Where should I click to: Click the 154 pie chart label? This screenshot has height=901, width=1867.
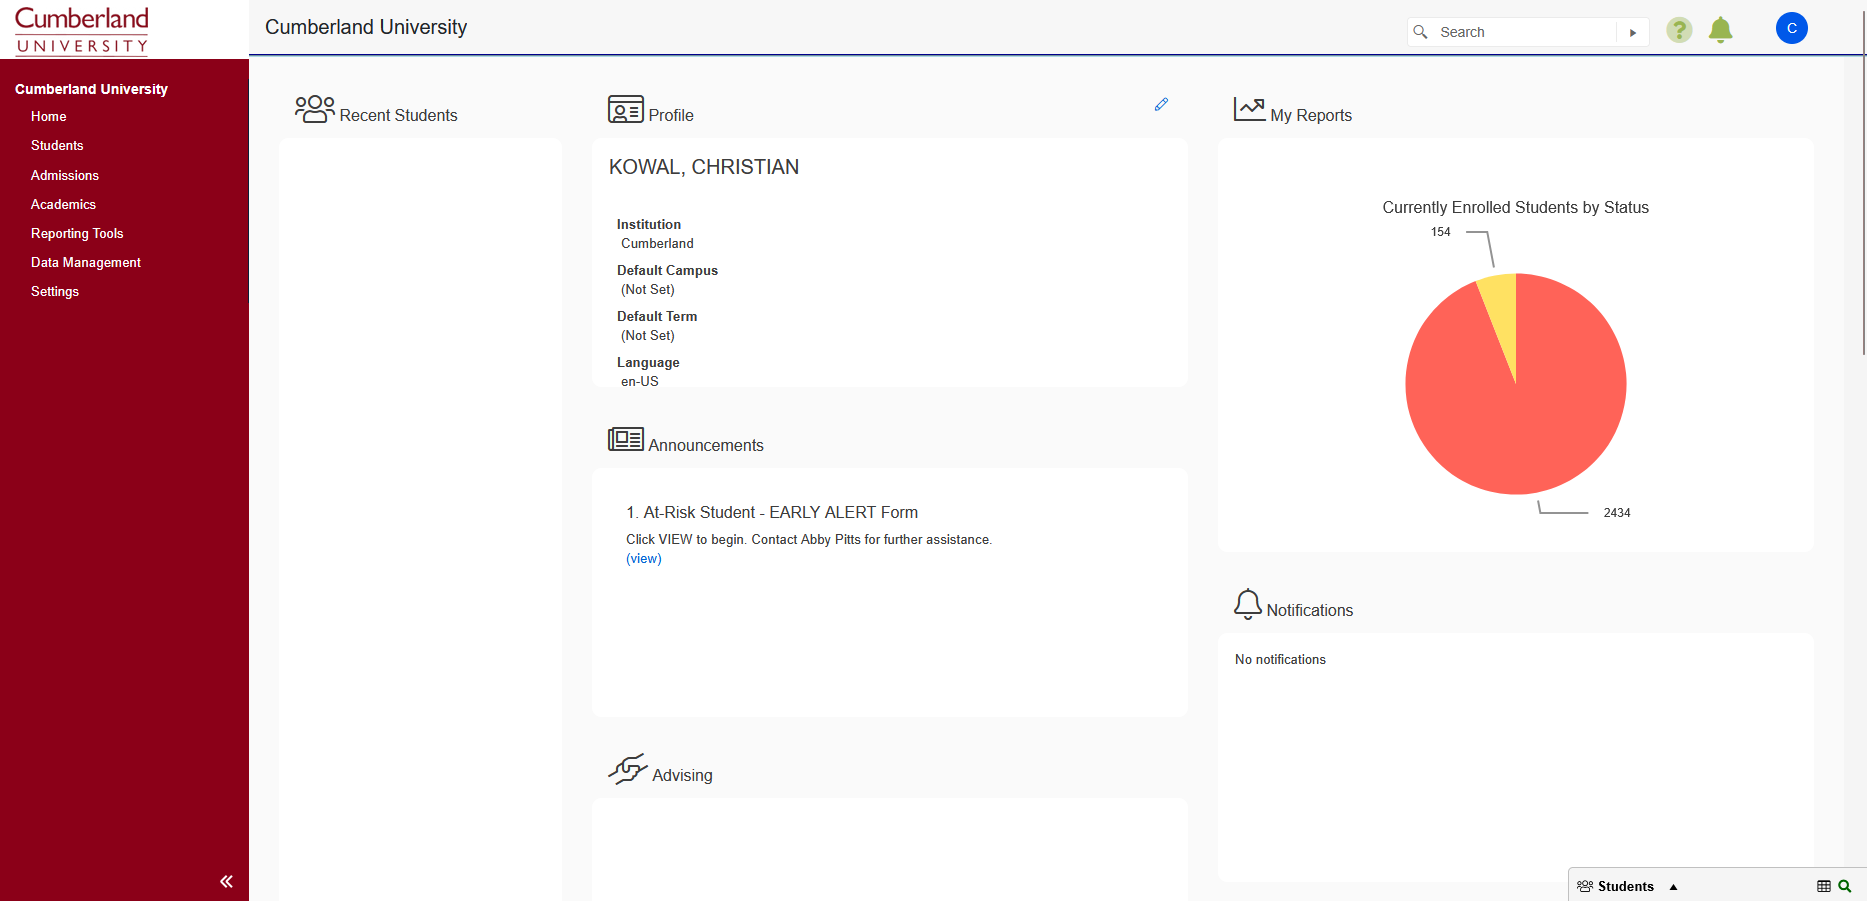point(1440,232)
